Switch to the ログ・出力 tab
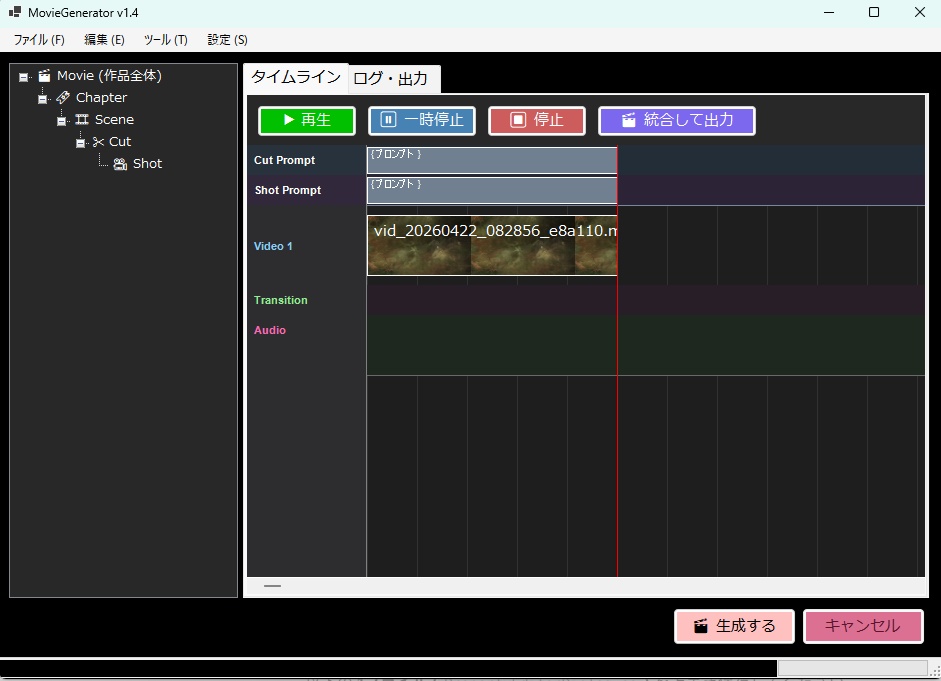The height and width of the screenshot is (681, 941). tap(393, 77)
